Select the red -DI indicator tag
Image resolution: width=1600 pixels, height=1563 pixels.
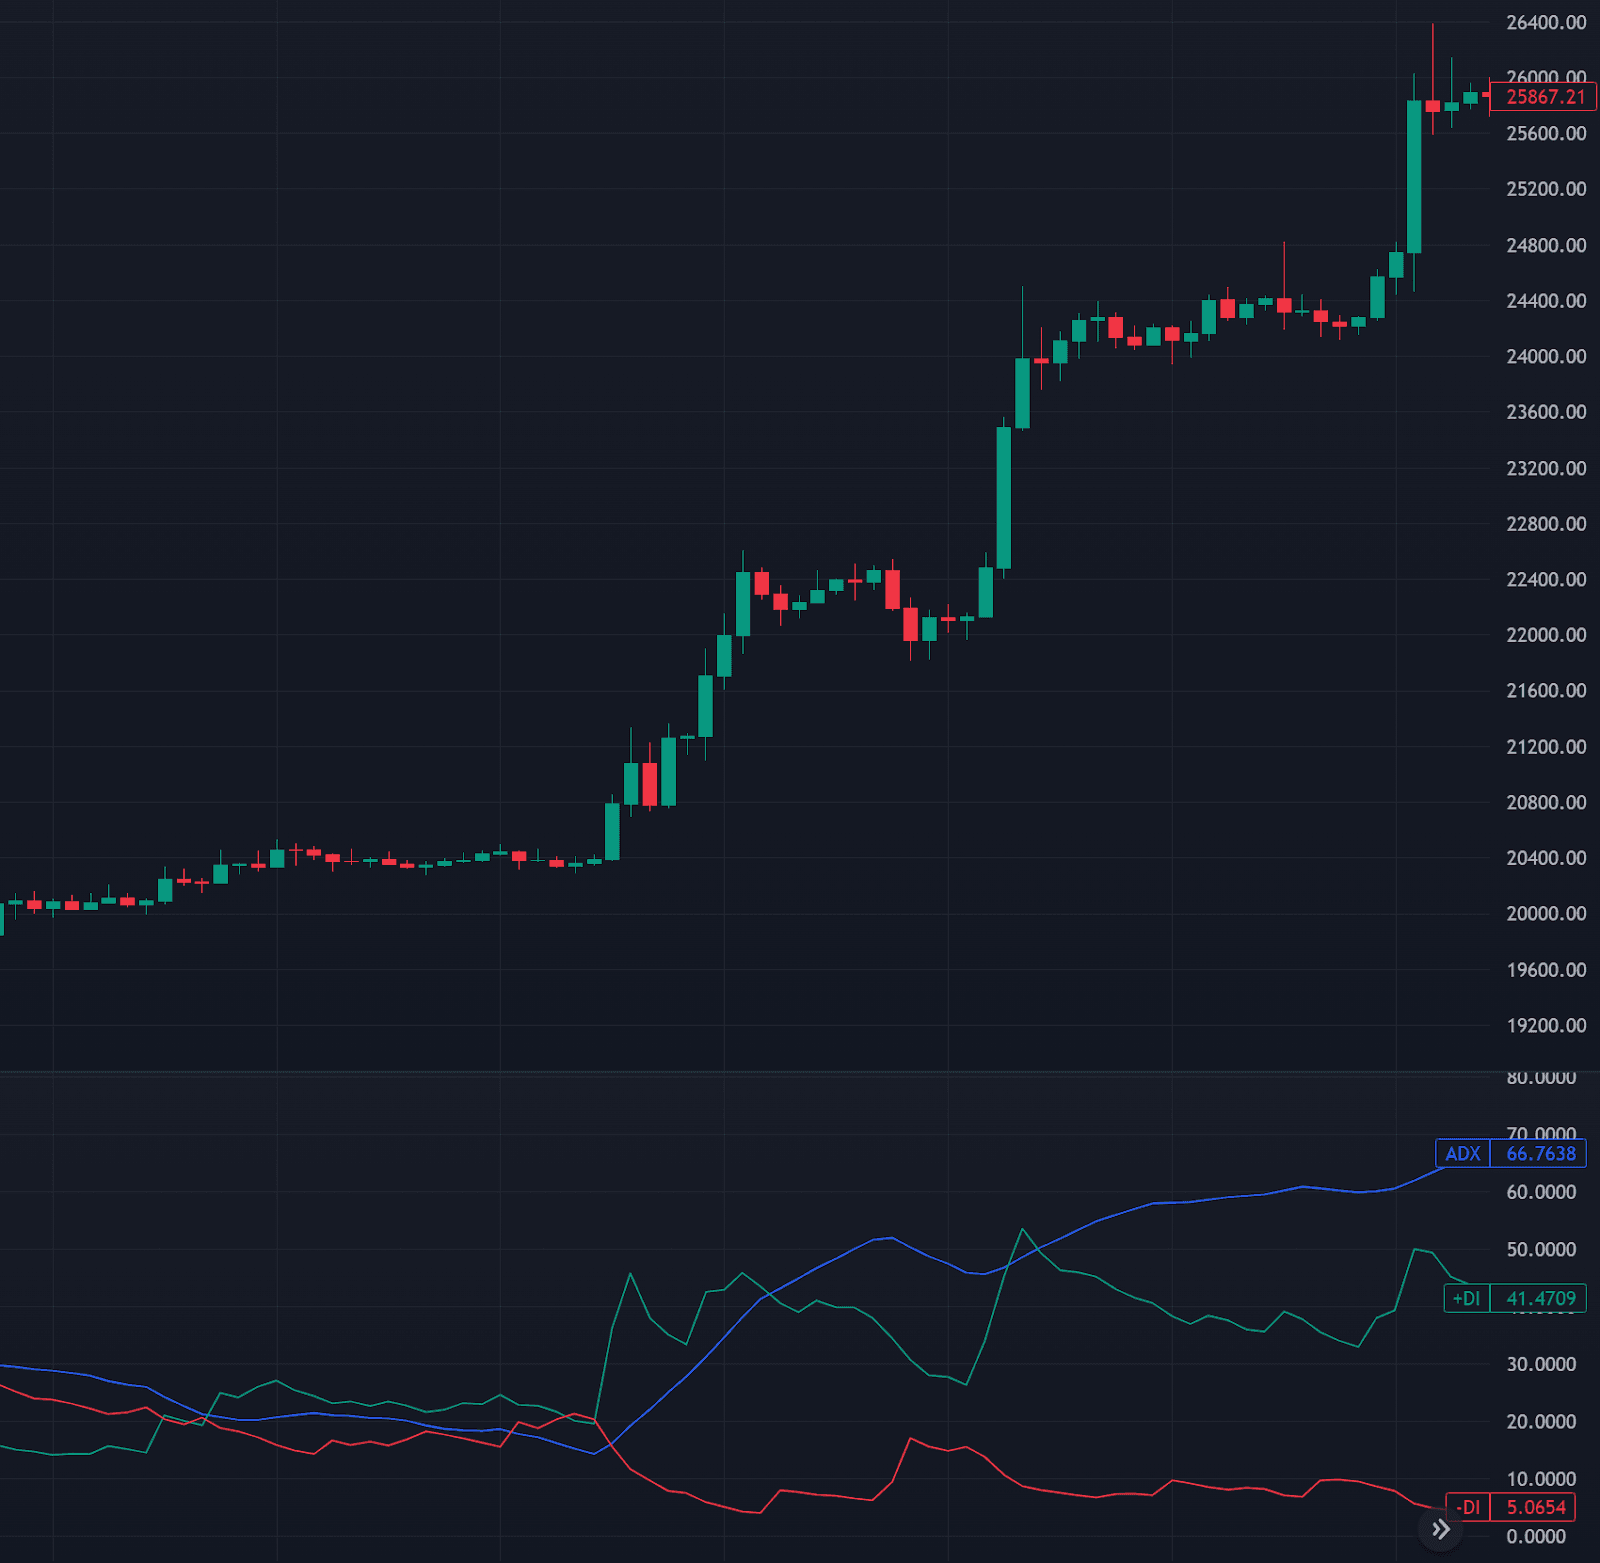pyautogui.click(x=1468, y=1507)
